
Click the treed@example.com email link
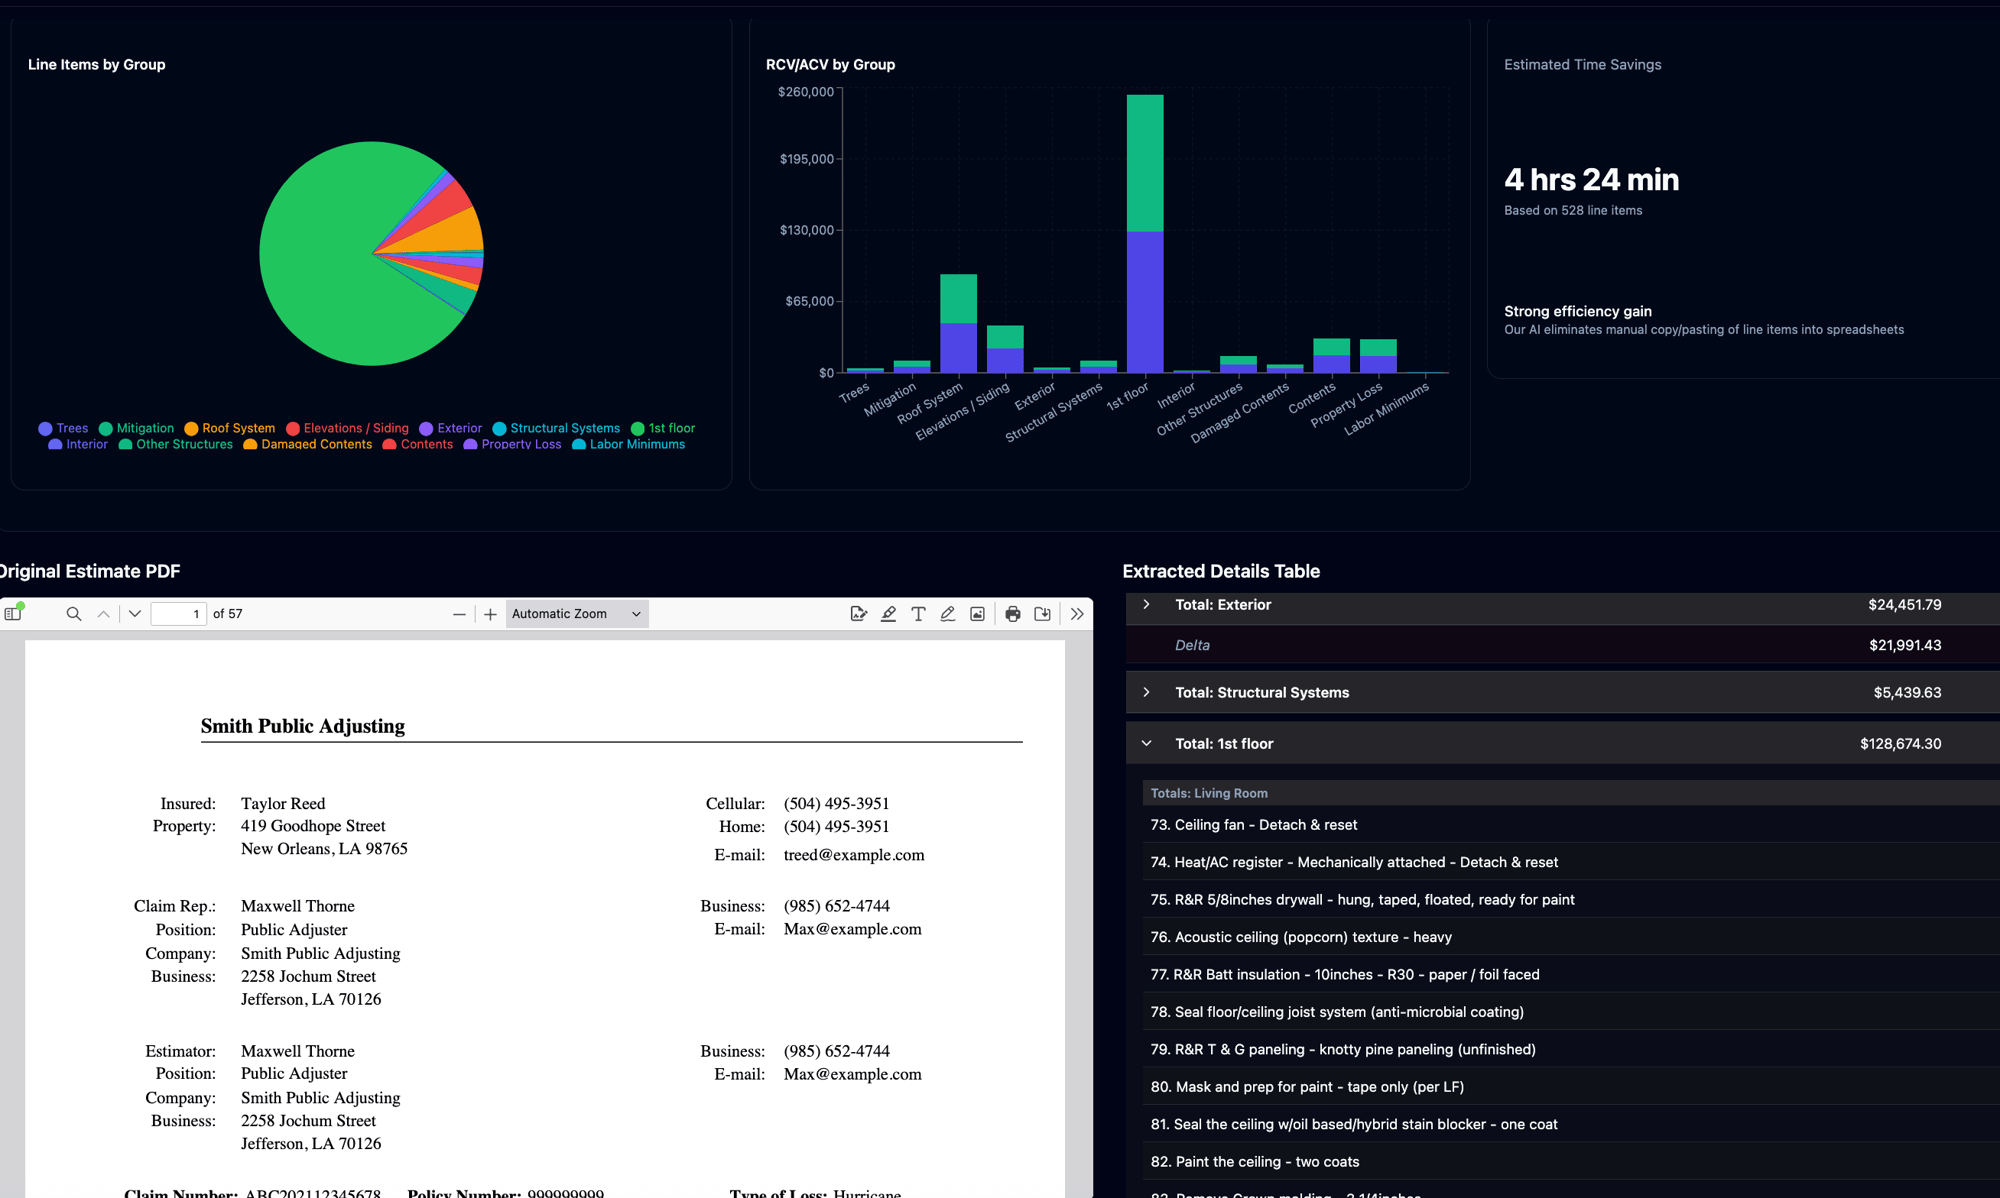tap(854, 855)
